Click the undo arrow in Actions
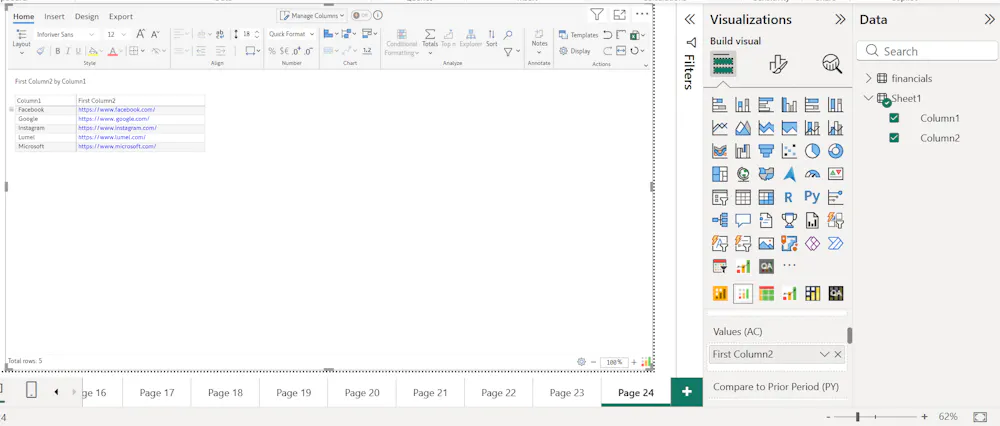1000x426 pixels. click(x=607, y=35)
